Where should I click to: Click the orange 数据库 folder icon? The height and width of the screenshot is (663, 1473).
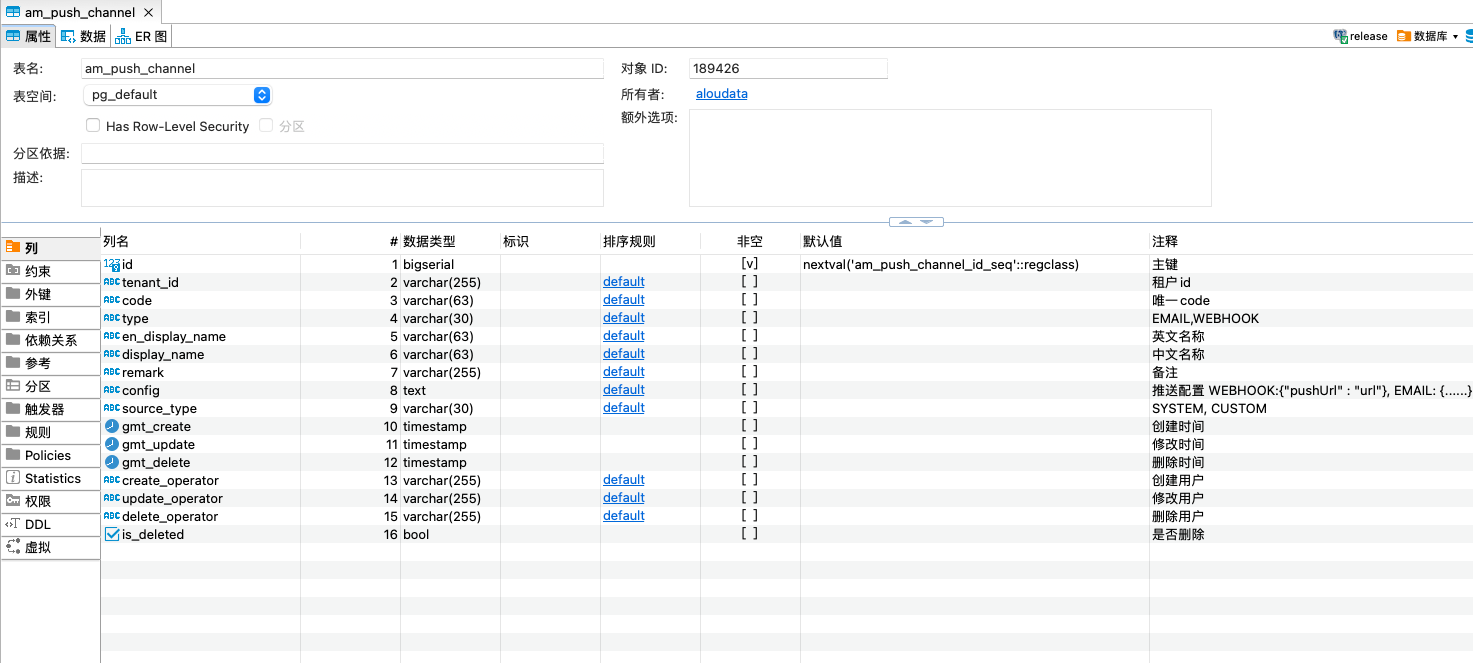1403,36
